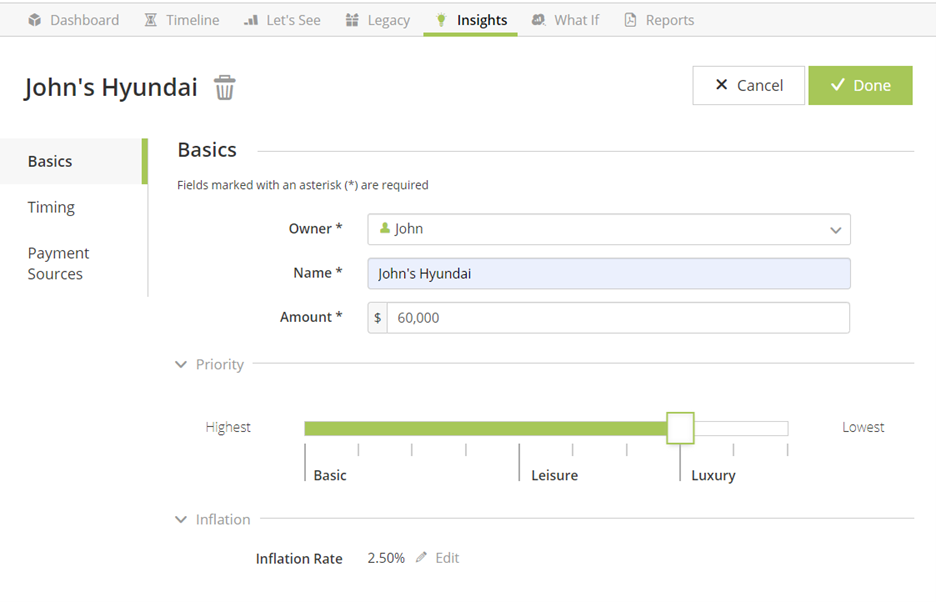Viewport: 936px width, 602px height.
Task: Go to the Let's See tab
Action: (282, 20)
